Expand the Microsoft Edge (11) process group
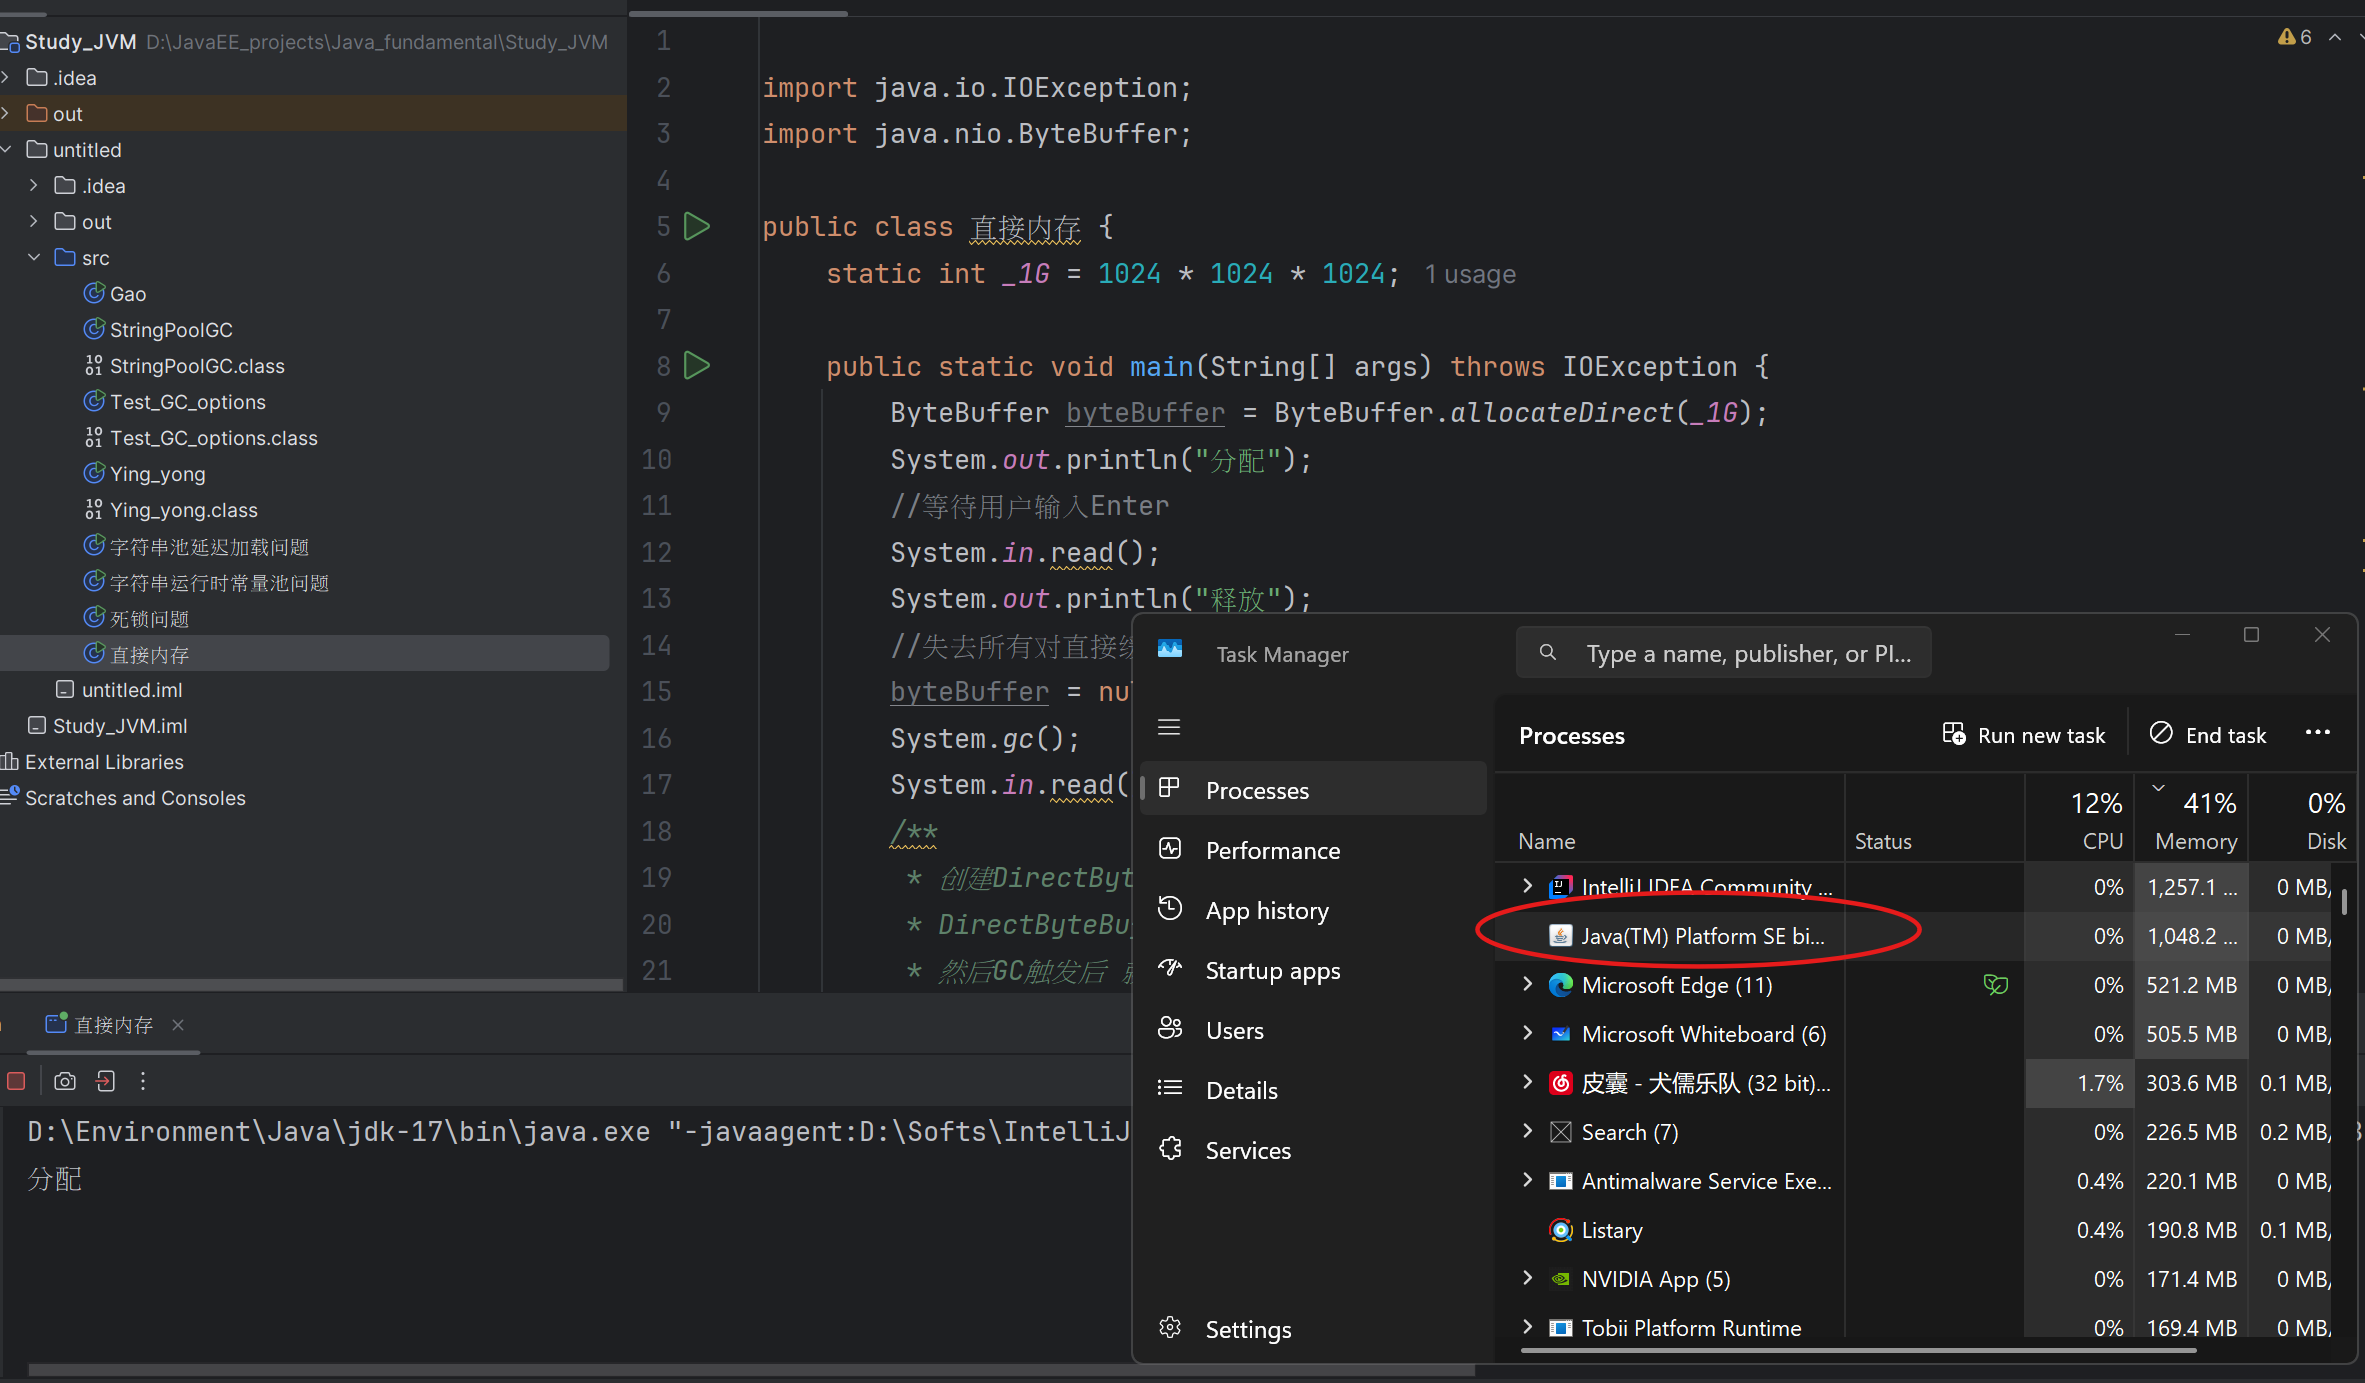This screenshot has width=2365, height=1383. click(x=1527, y=984)
